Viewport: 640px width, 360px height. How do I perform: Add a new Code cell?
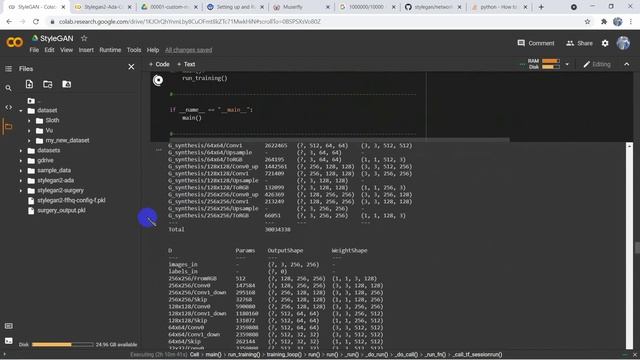point(159,64)
